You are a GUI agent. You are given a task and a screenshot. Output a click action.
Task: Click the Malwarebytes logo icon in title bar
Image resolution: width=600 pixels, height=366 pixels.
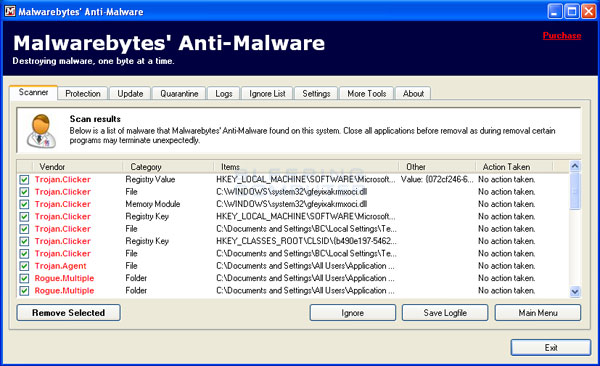[x=10, y=11]
